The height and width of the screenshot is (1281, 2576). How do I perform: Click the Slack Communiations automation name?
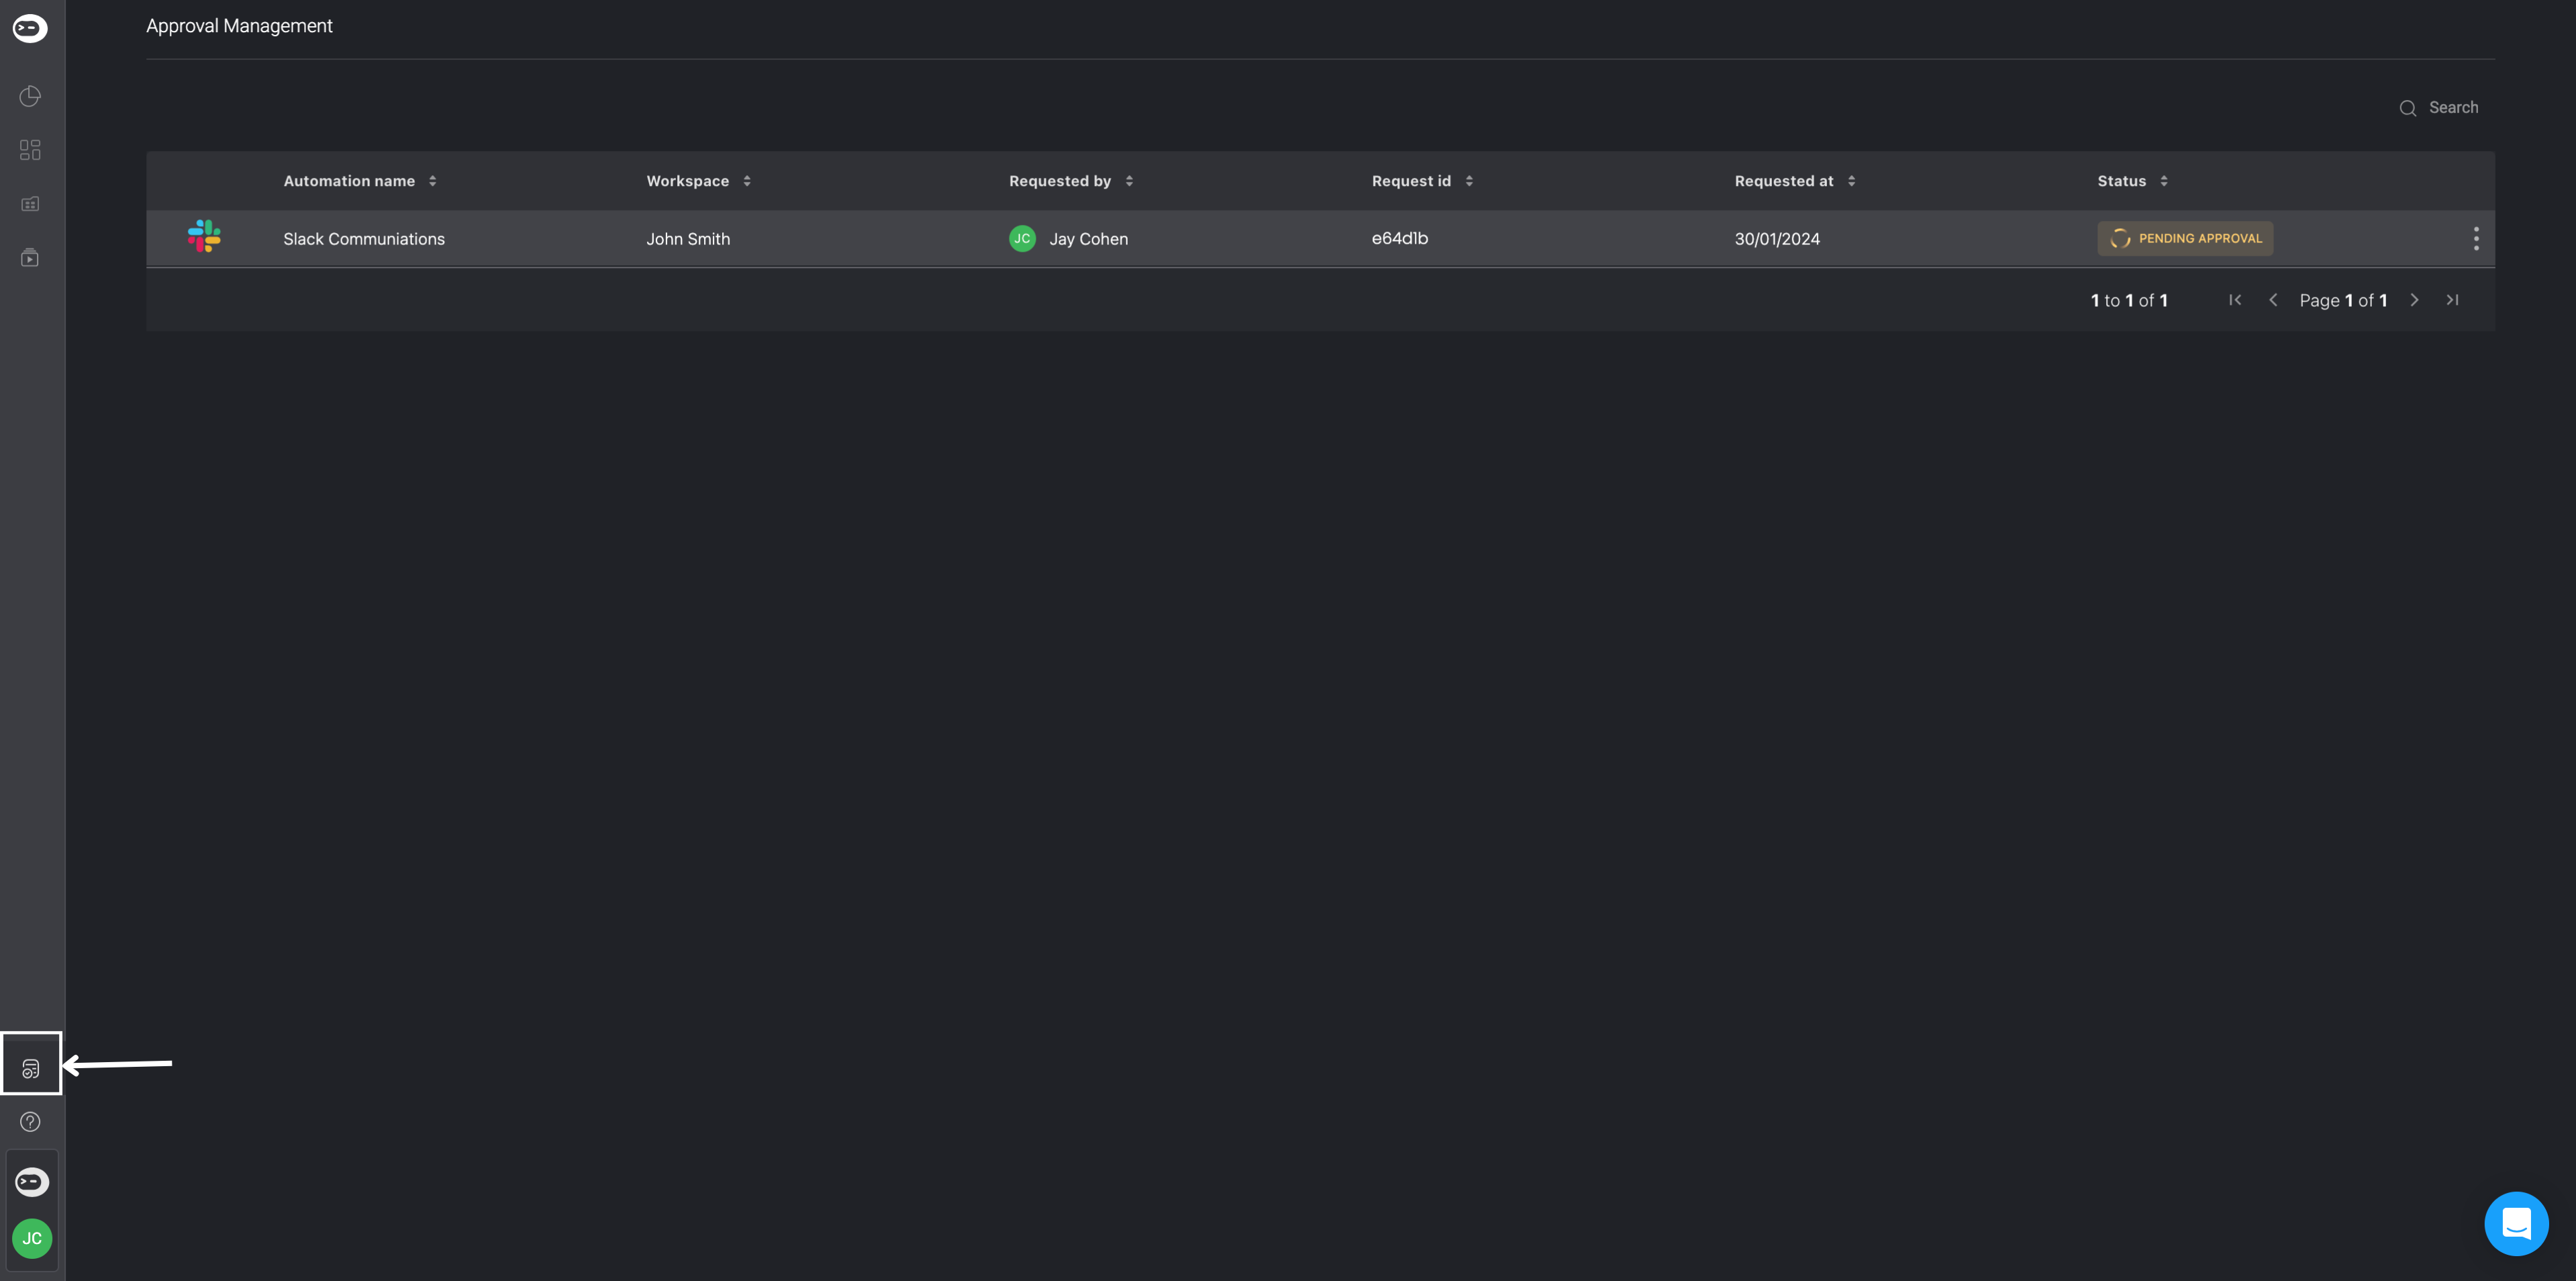(364, 239)
